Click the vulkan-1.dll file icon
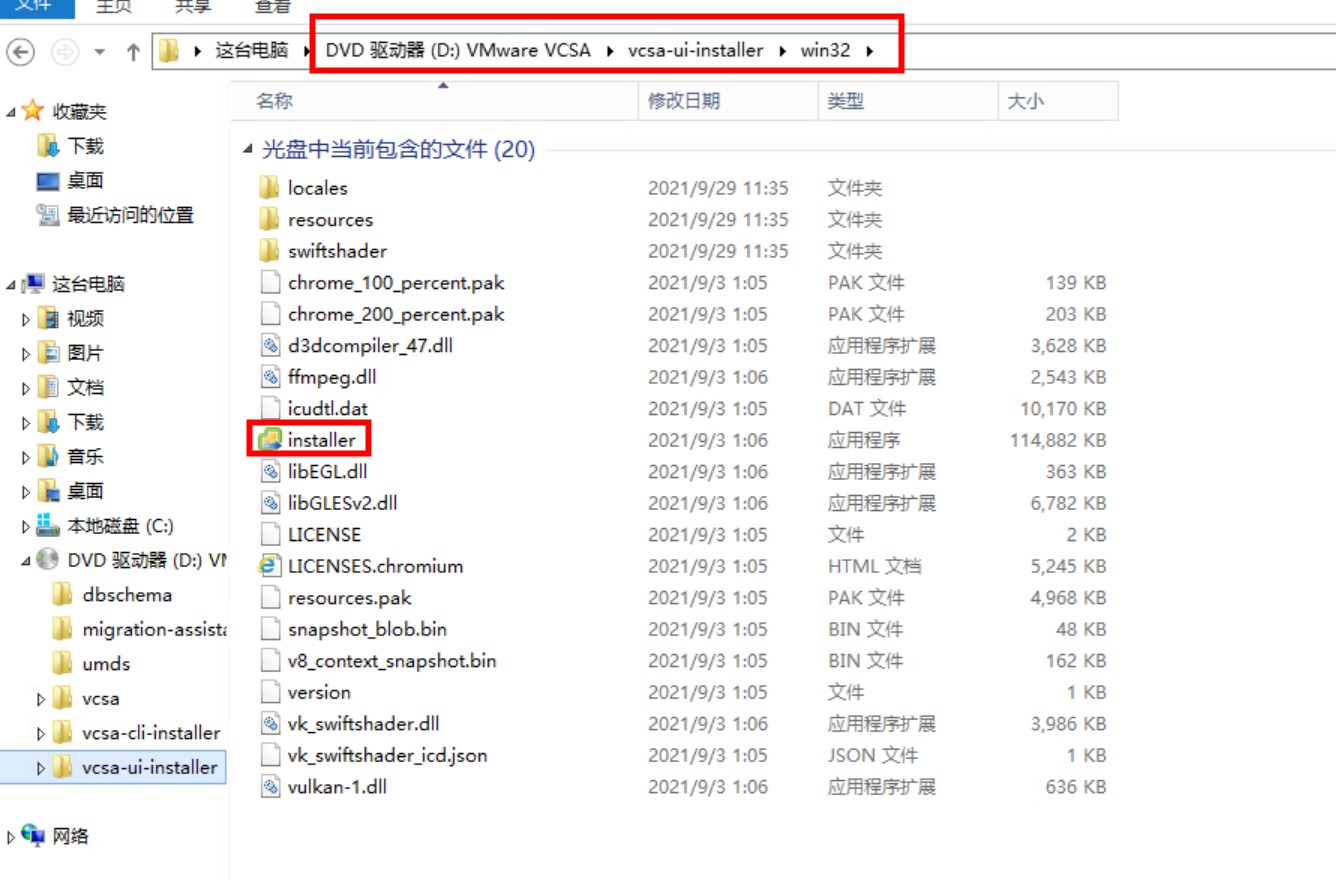 [x=269, y=787]
